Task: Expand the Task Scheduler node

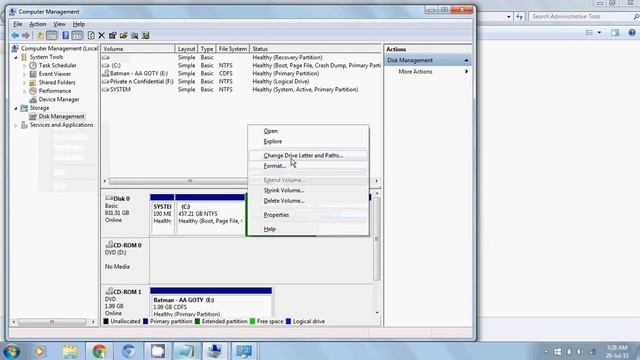Action: tap(24, 66)
